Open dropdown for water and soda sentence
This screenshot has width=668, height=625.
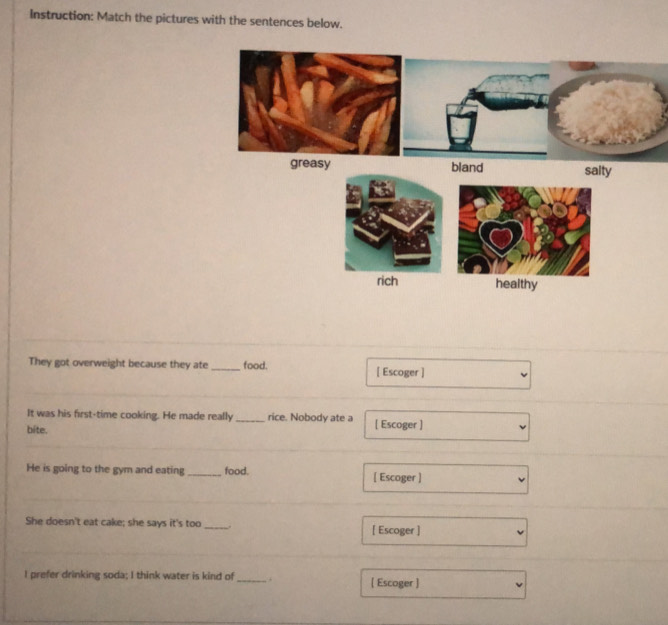click(443, 584)
